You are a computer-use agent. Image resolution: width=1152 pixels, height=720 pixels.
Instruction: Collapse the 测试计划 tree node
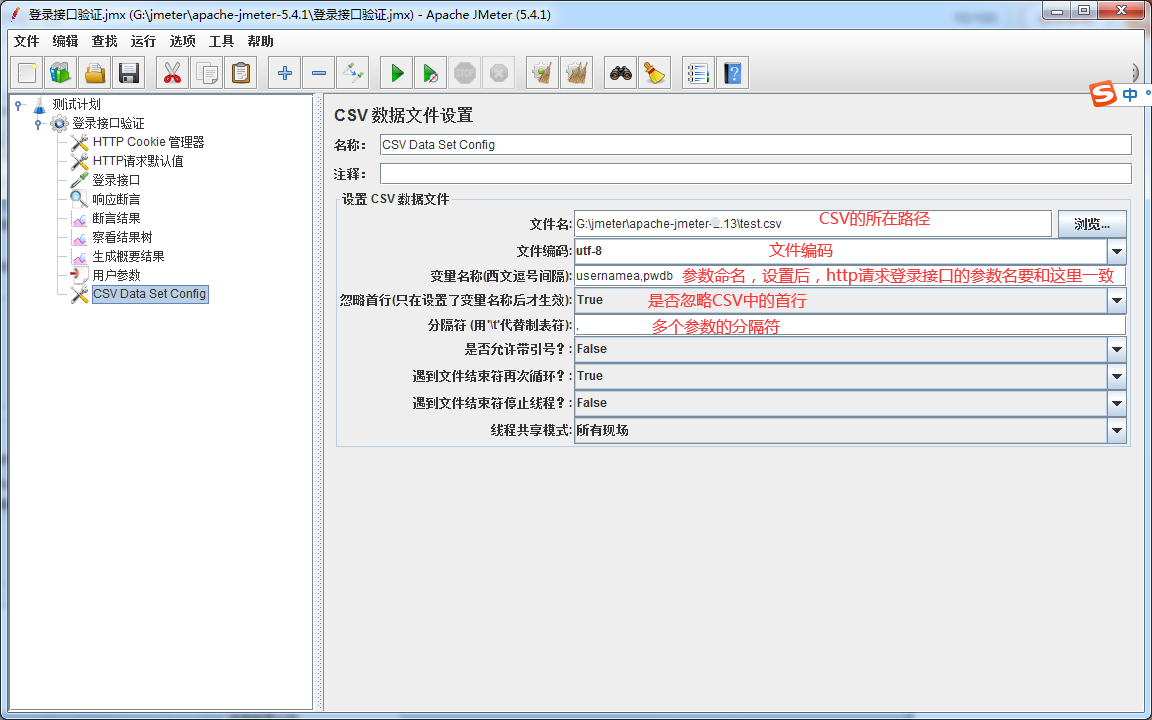pyautogui.click(x=18, y=105)
